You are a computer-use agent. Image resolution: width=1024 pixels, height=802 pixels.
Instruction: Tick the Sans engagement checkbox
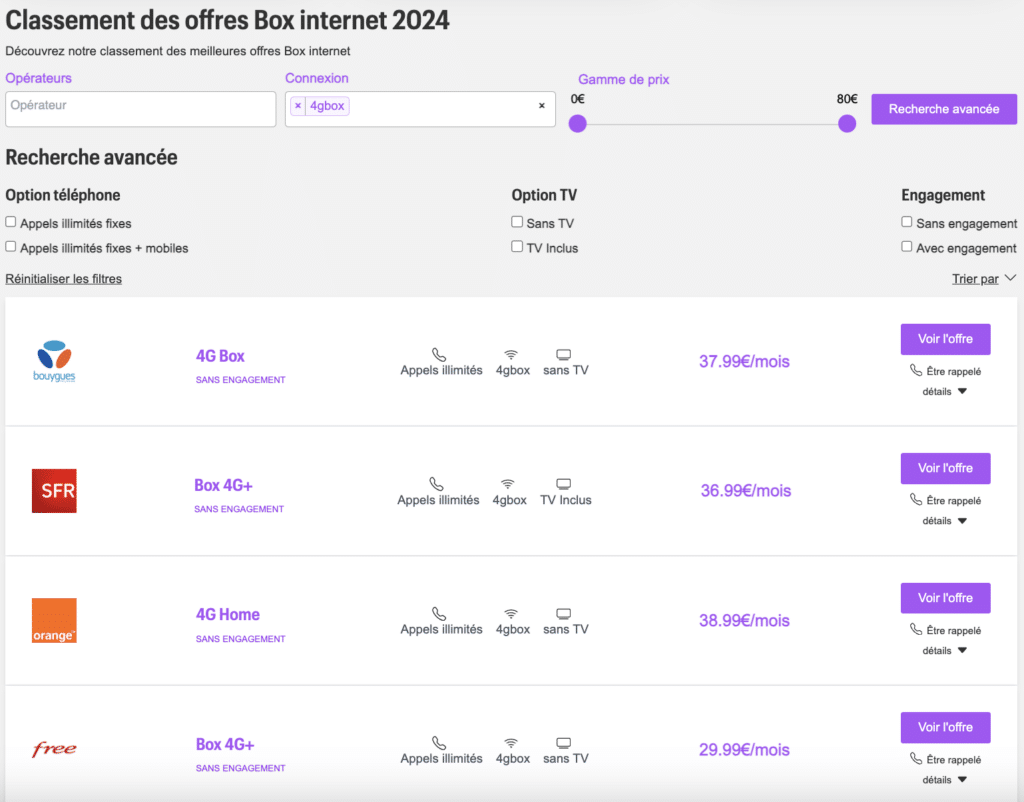coord(907,222)
